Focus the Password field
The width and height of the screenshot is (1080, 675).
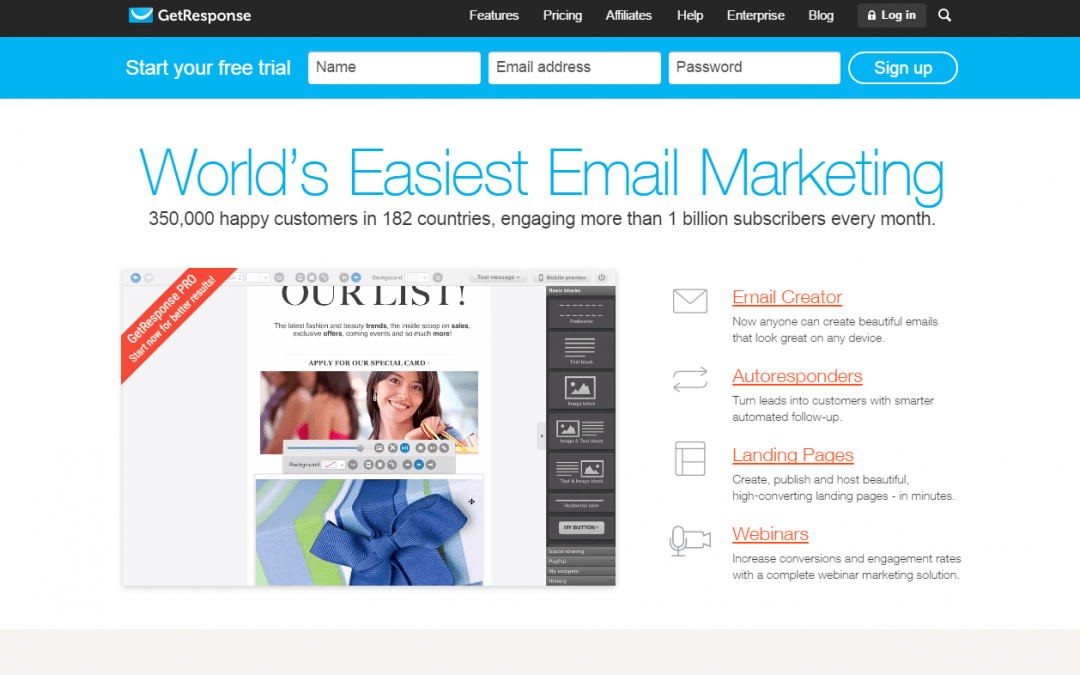point(754,68)
